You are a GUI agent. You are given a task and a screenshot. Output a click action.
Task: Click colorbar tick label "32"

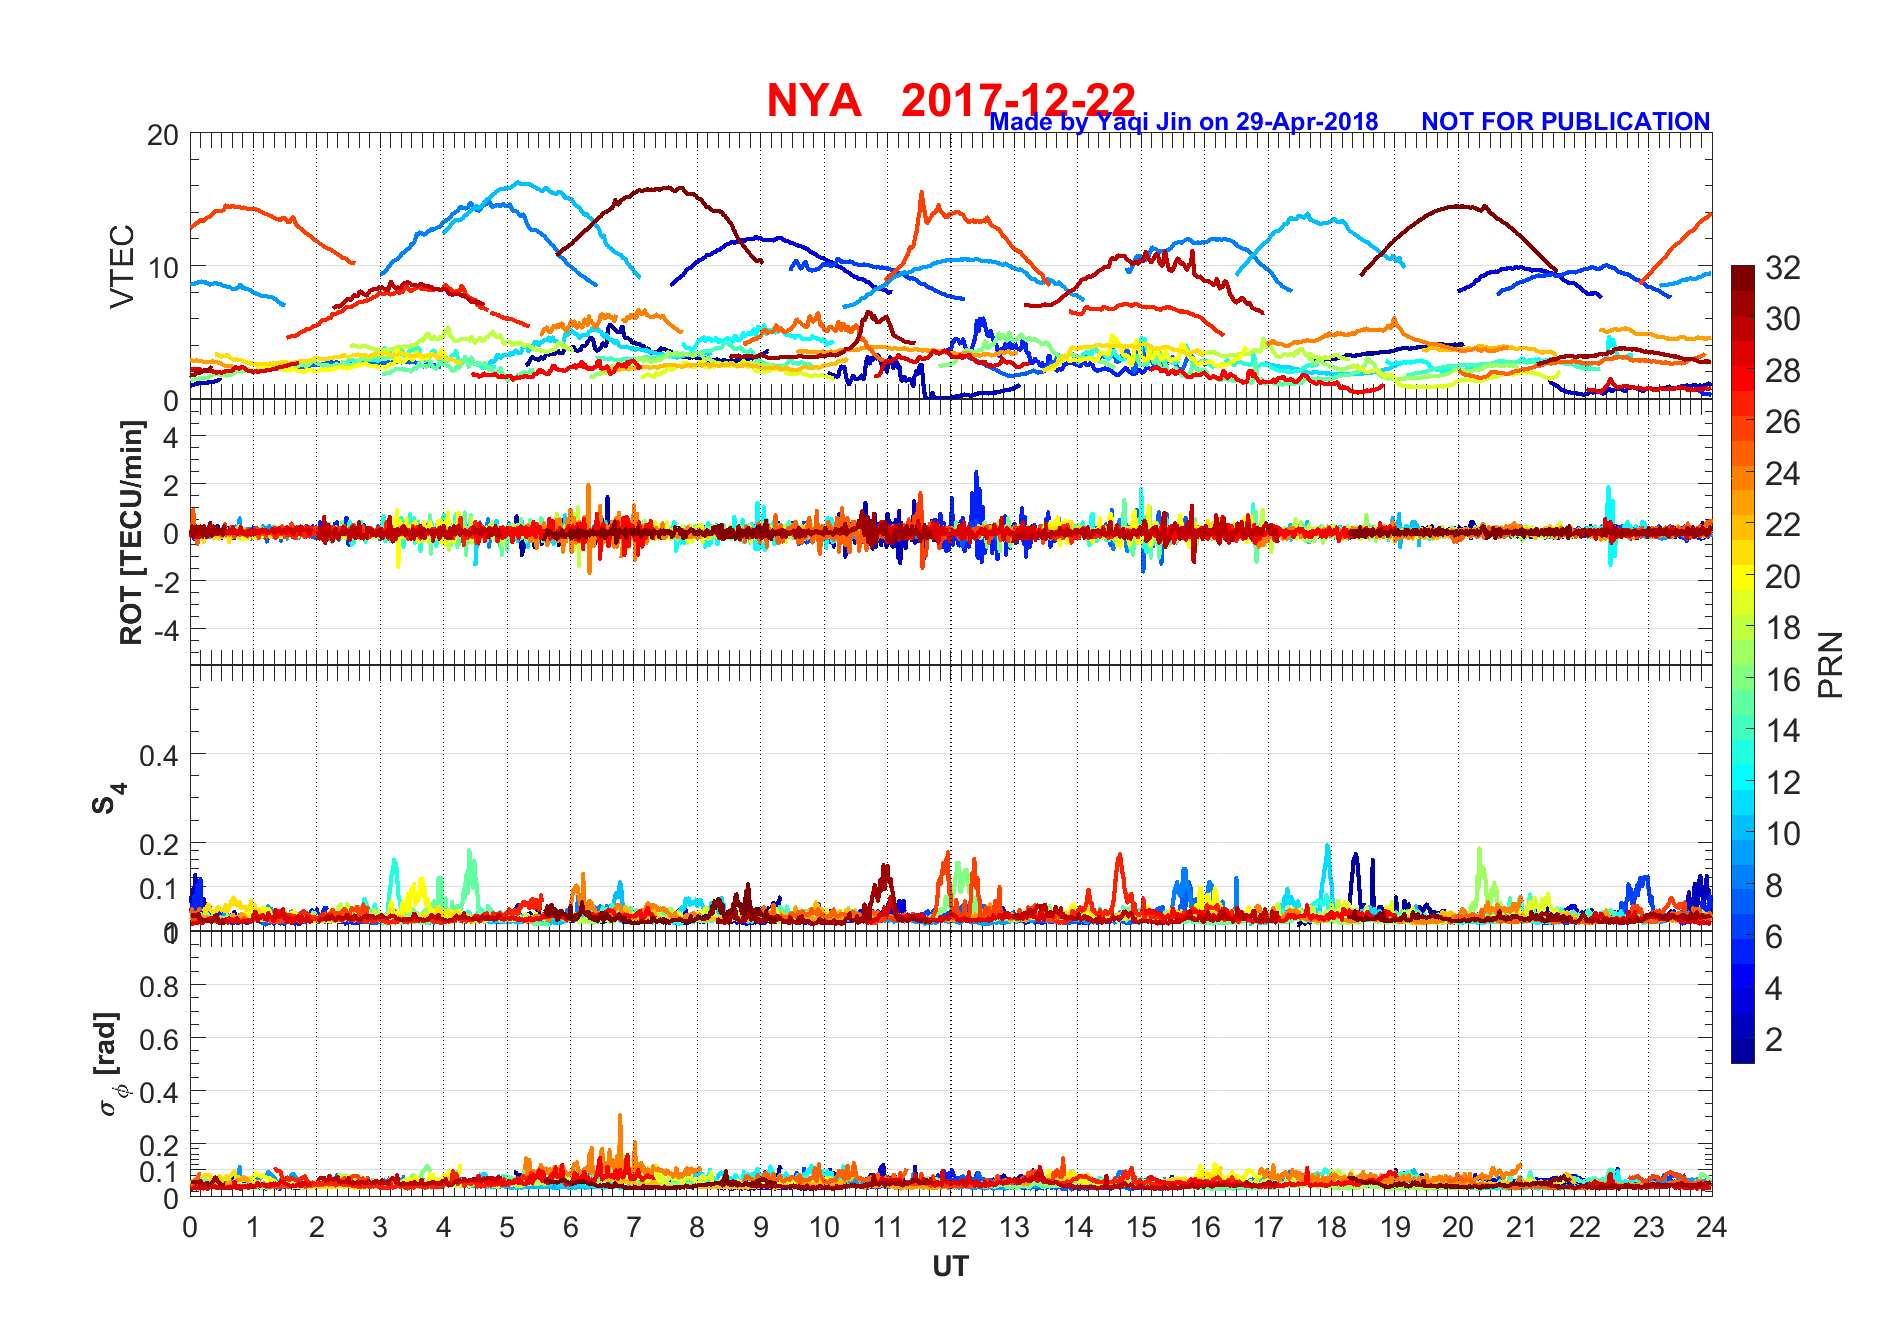[1783, 268]
